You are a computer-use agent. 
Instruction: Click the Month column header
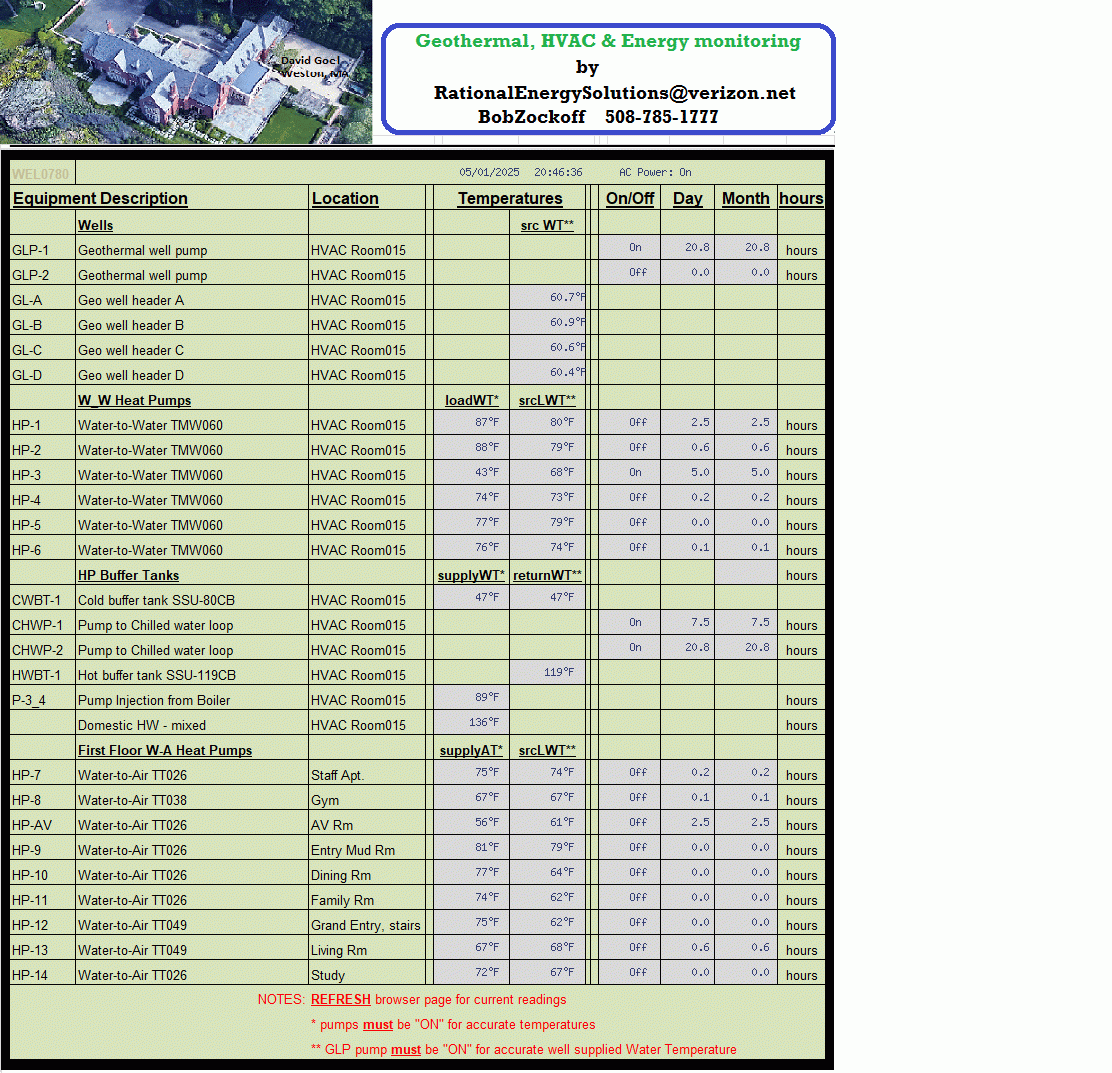coord(745,199)
